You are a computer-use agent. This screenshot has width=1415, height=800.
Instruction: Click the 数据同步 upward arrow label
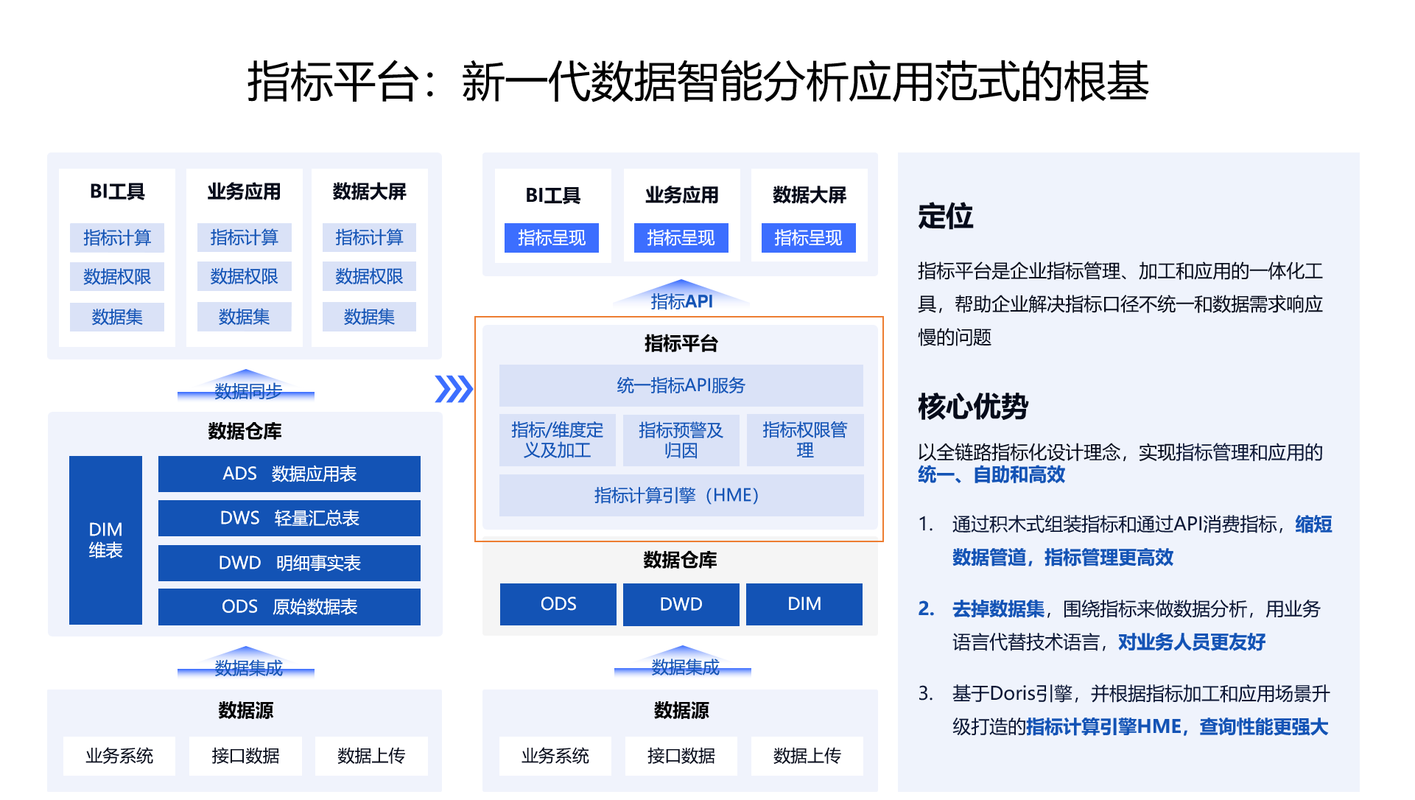pyautogui.click(x=246, y=388)
